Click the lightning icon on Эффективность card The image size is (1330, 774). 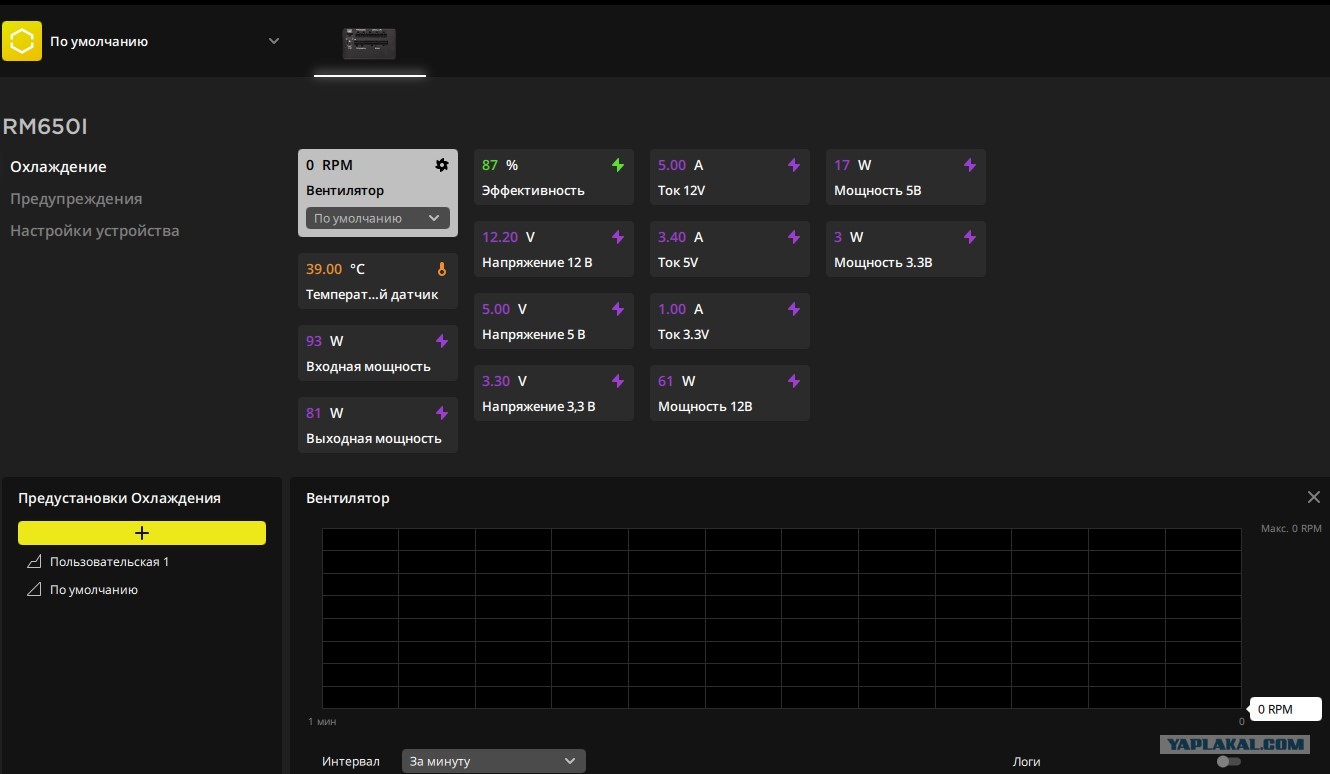coord(618,165)
